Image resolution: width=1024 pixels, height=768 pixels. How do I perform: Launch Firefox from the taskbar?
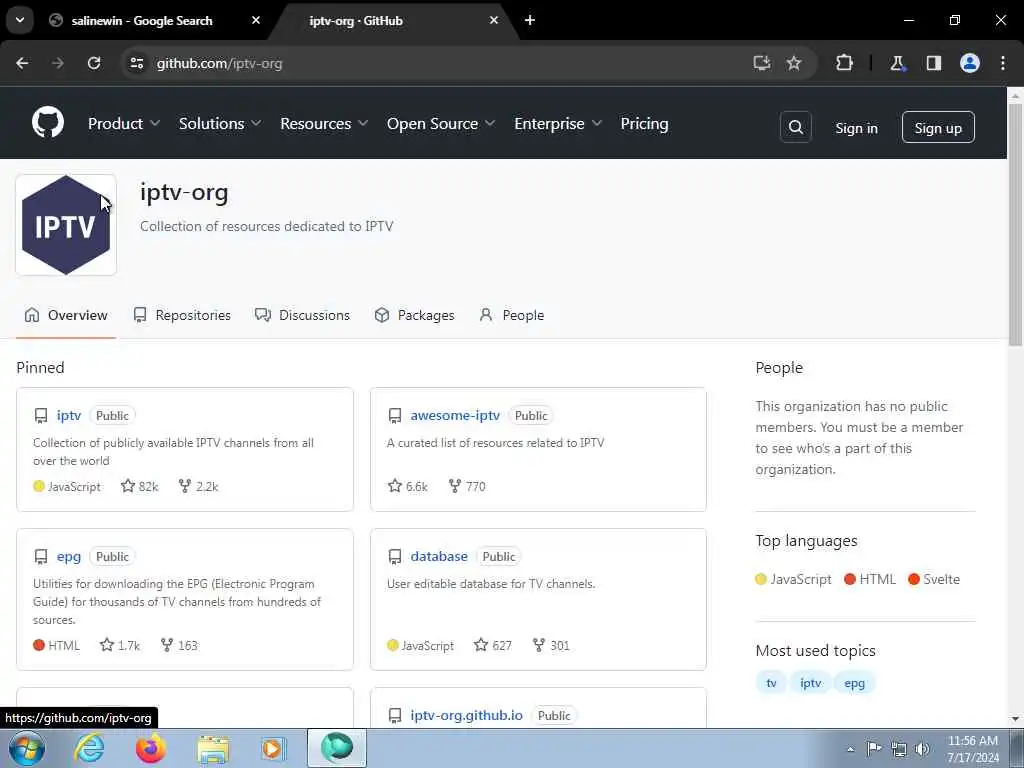[150, 748]
